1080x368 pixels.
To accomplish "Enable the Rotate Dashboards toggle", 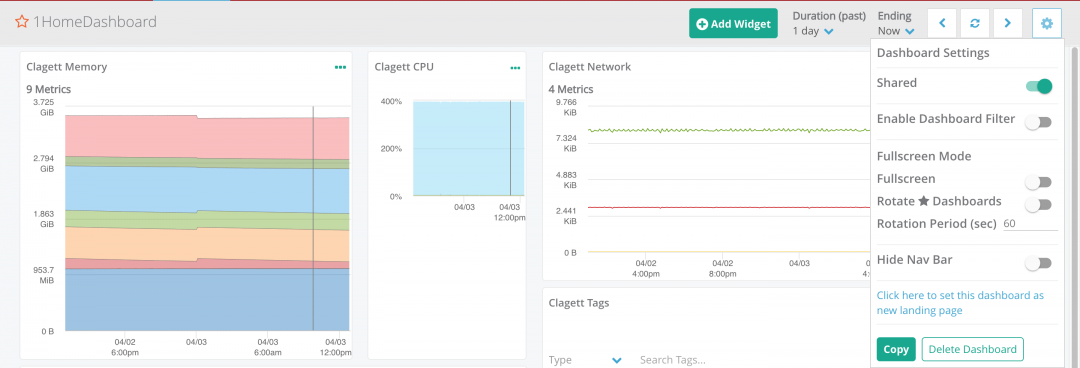I will coord(1039,205).
